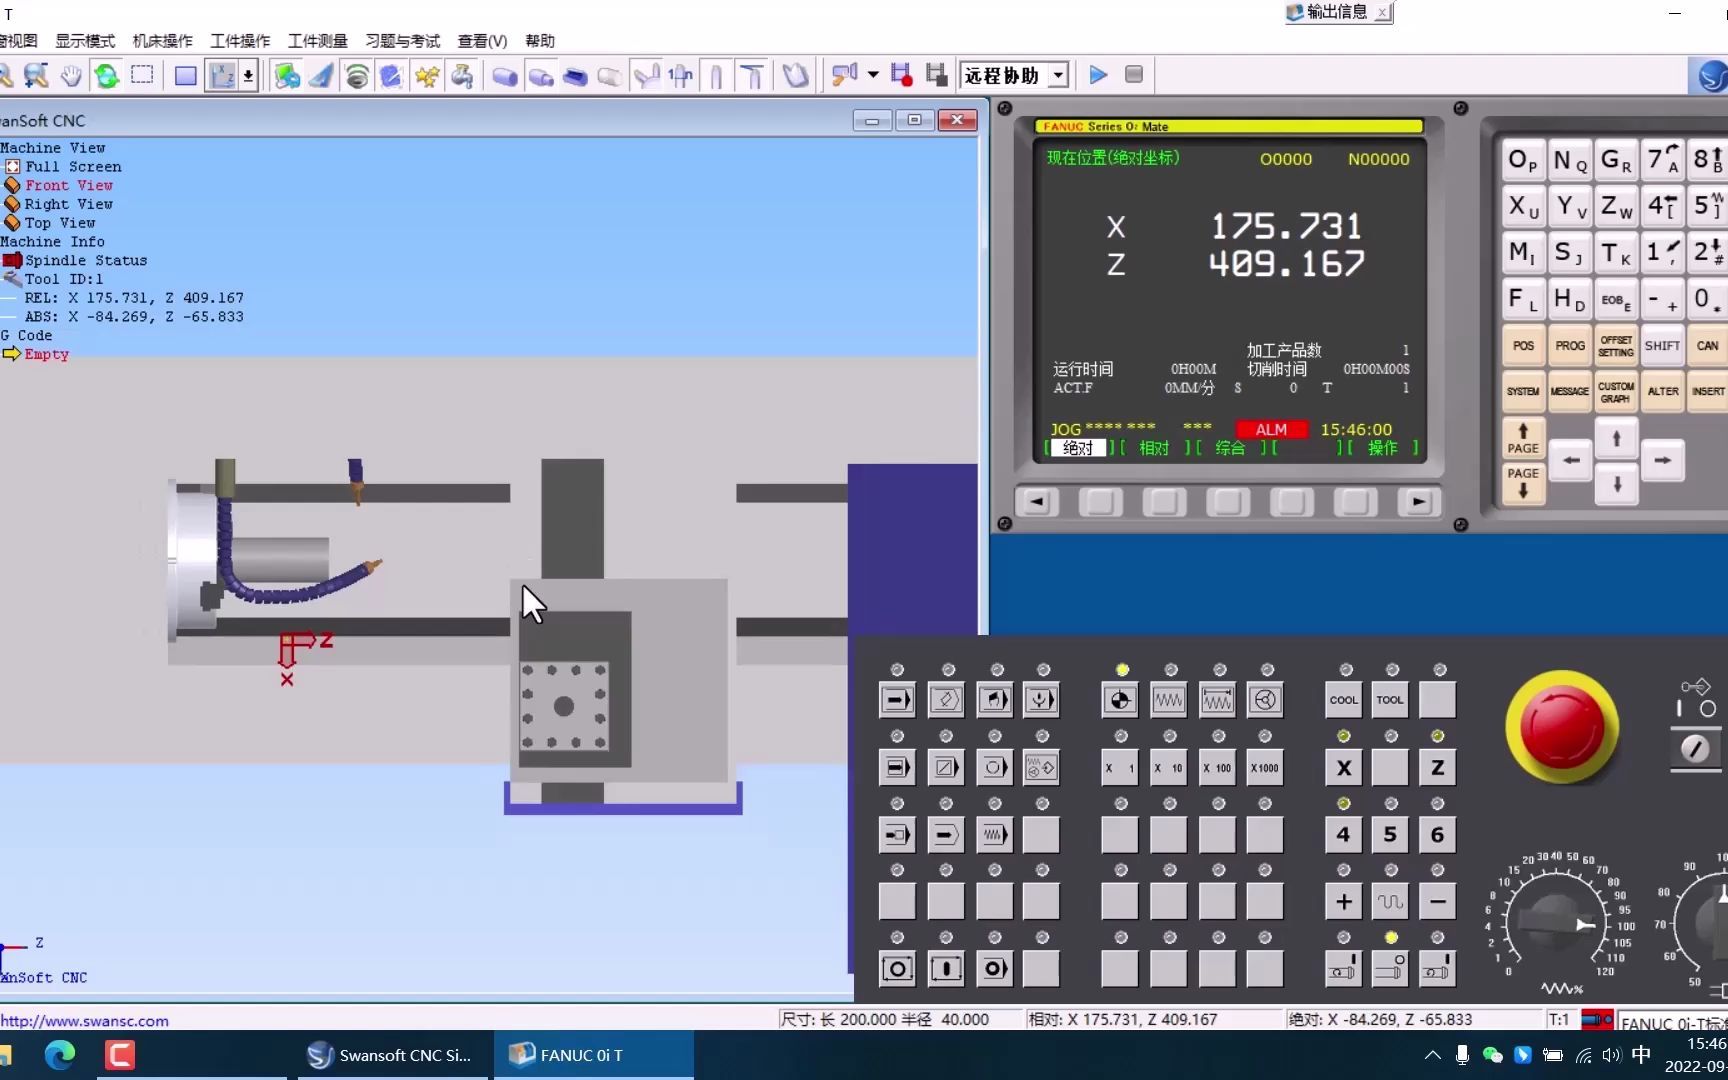Expand the dropdown arrow beside the flag icon
This screenshot has width=1728, height=1080.
(873, 75)
